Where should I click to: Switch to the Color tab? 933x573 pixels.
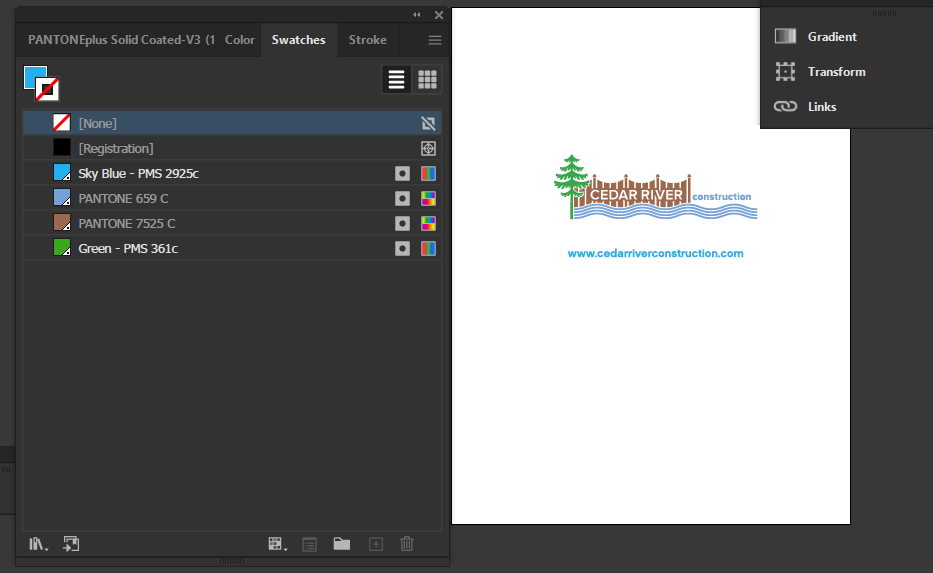coord(240,40)
